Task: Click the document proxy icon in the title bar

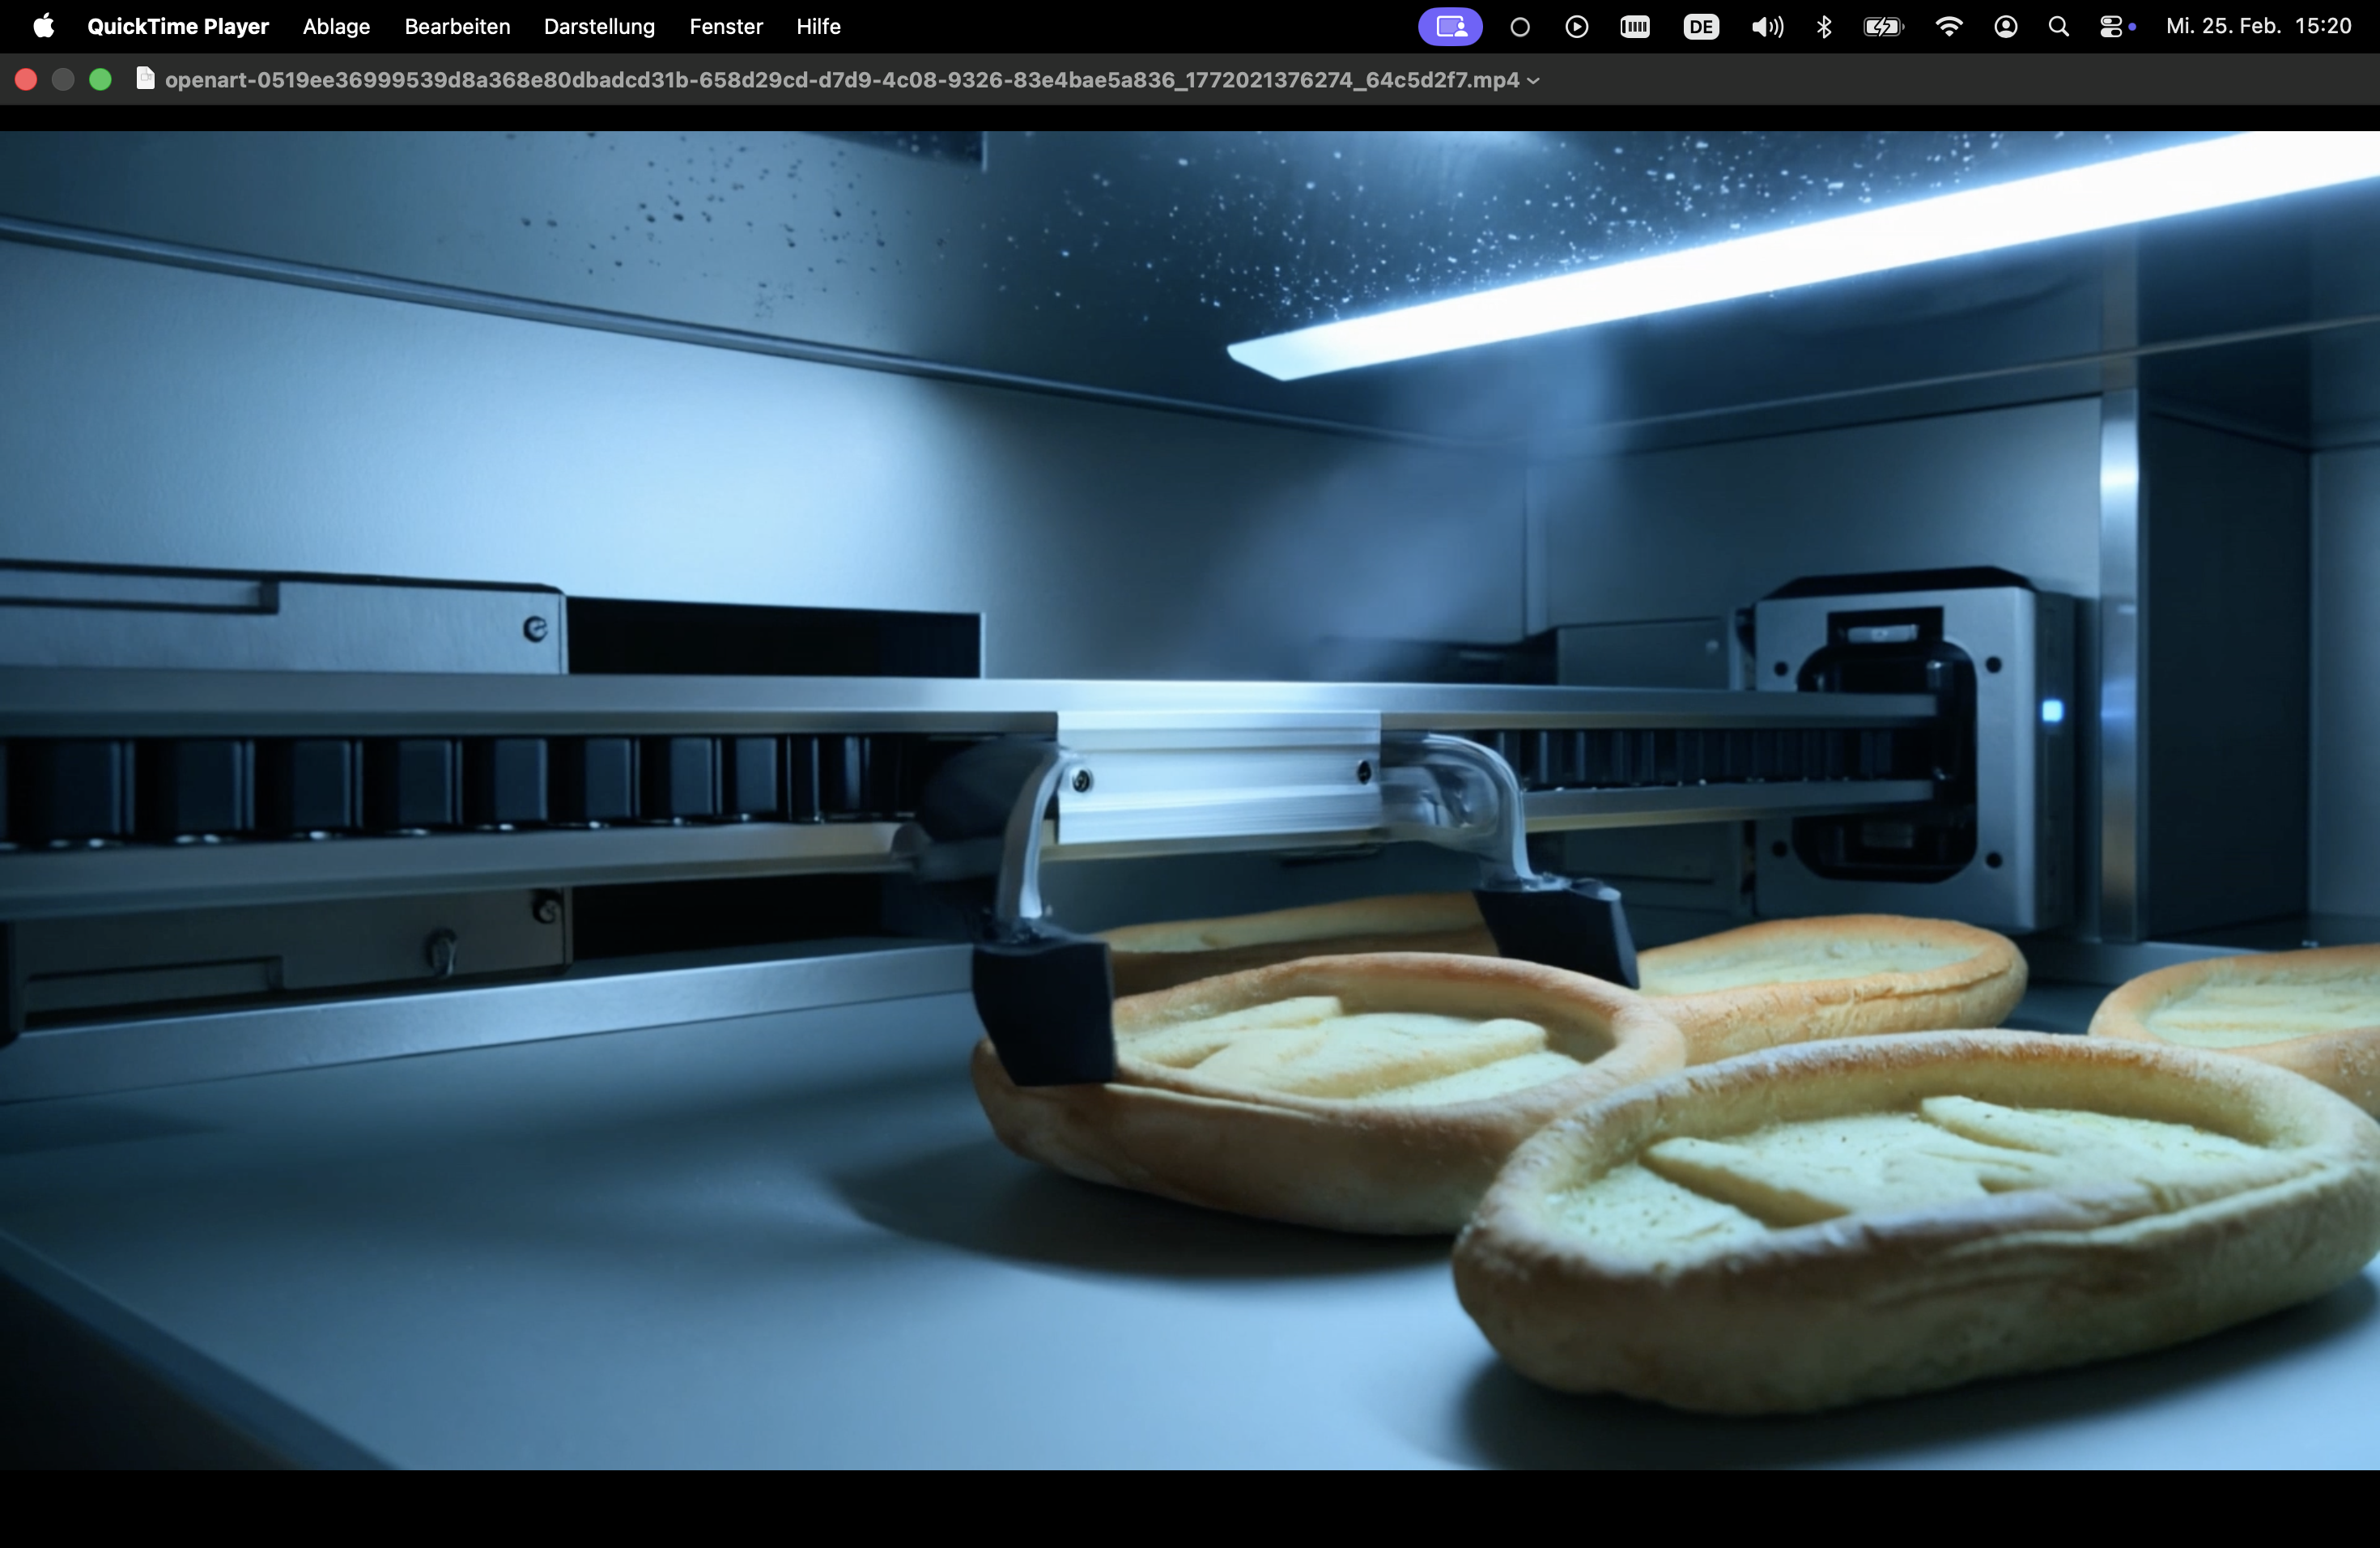Action: tap(145, 79)
